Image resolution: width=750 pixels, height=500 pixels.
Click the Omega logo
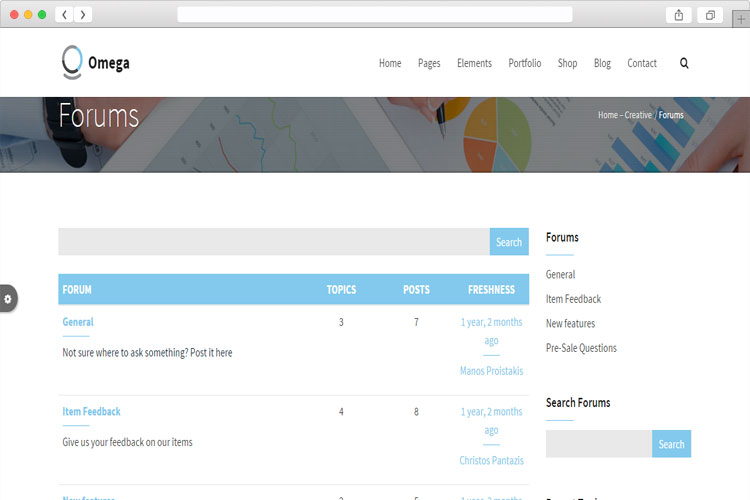[x=96, y=63]
